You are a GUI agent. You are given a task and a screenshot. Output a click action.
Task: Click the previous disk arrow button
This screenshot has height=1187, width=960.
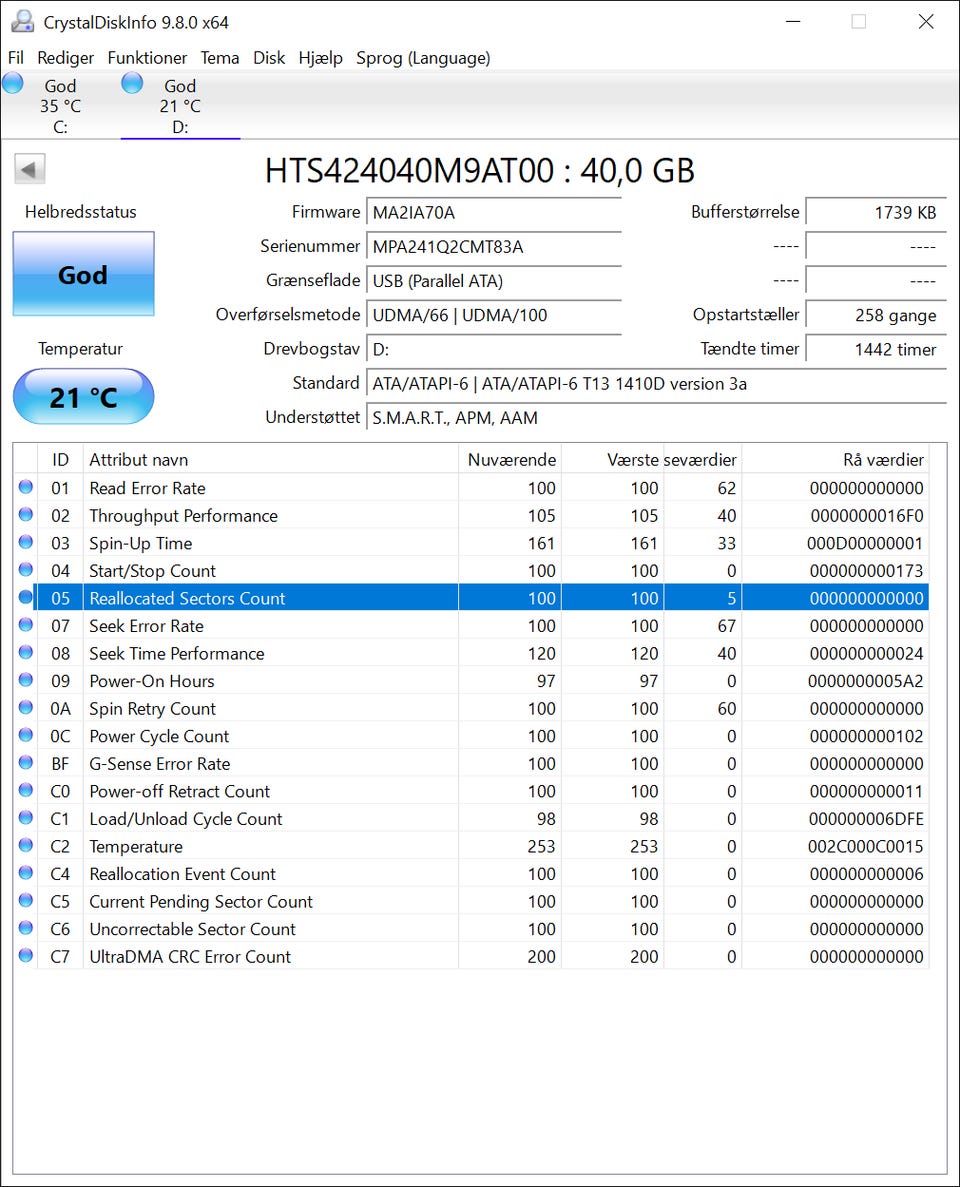coord(30,170)
